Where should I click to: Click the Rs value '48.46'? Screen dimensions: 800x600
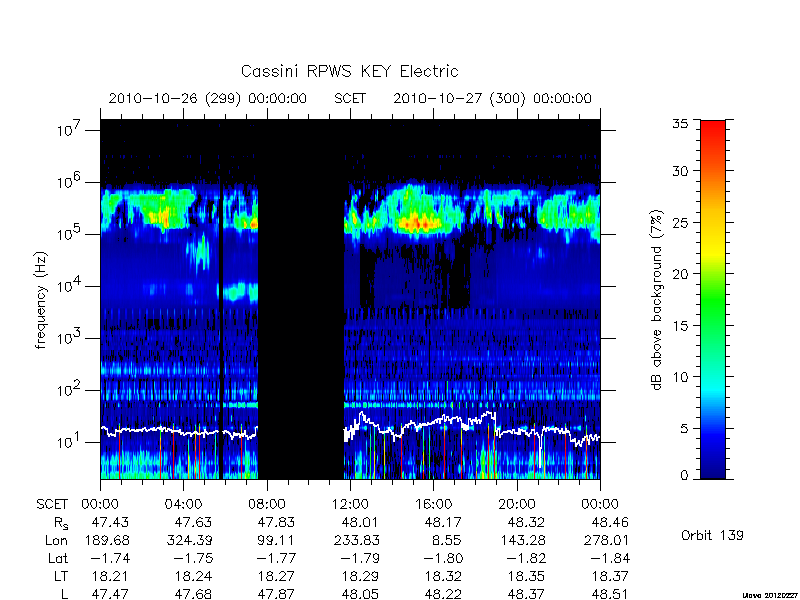coord(610,522)
